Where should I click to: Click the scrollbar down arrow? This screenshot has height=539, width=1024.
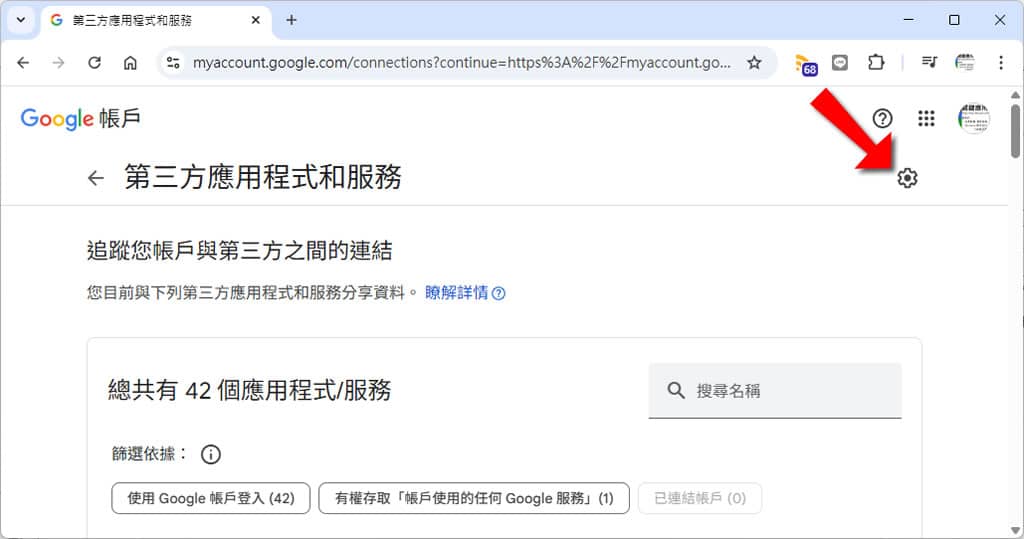[1016, 530]
